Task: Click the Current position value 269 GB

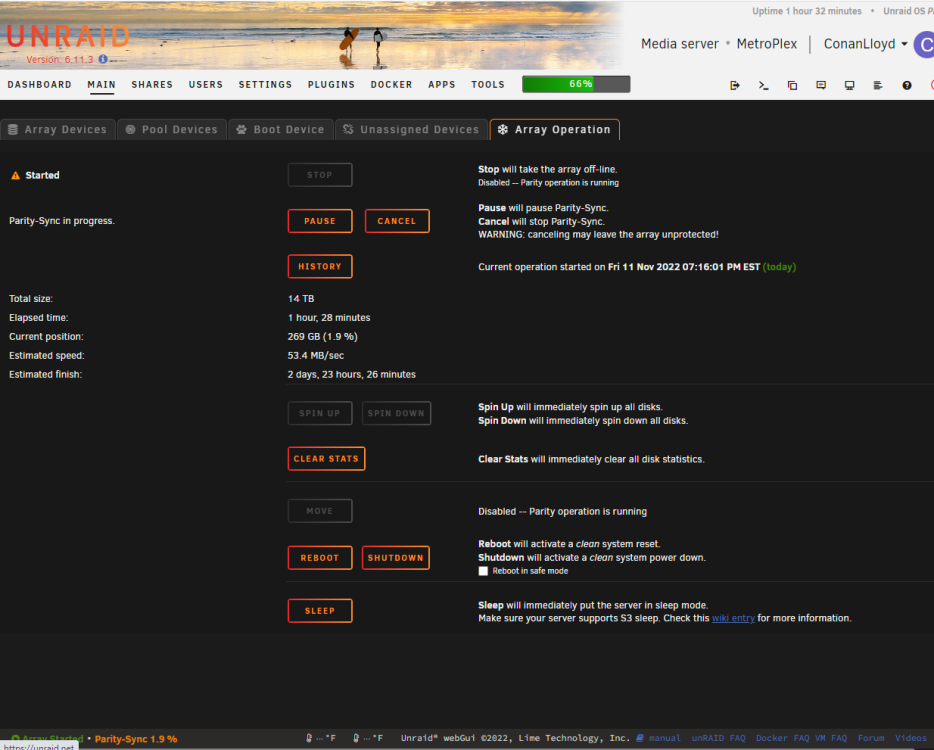Action: pos(322,337)
